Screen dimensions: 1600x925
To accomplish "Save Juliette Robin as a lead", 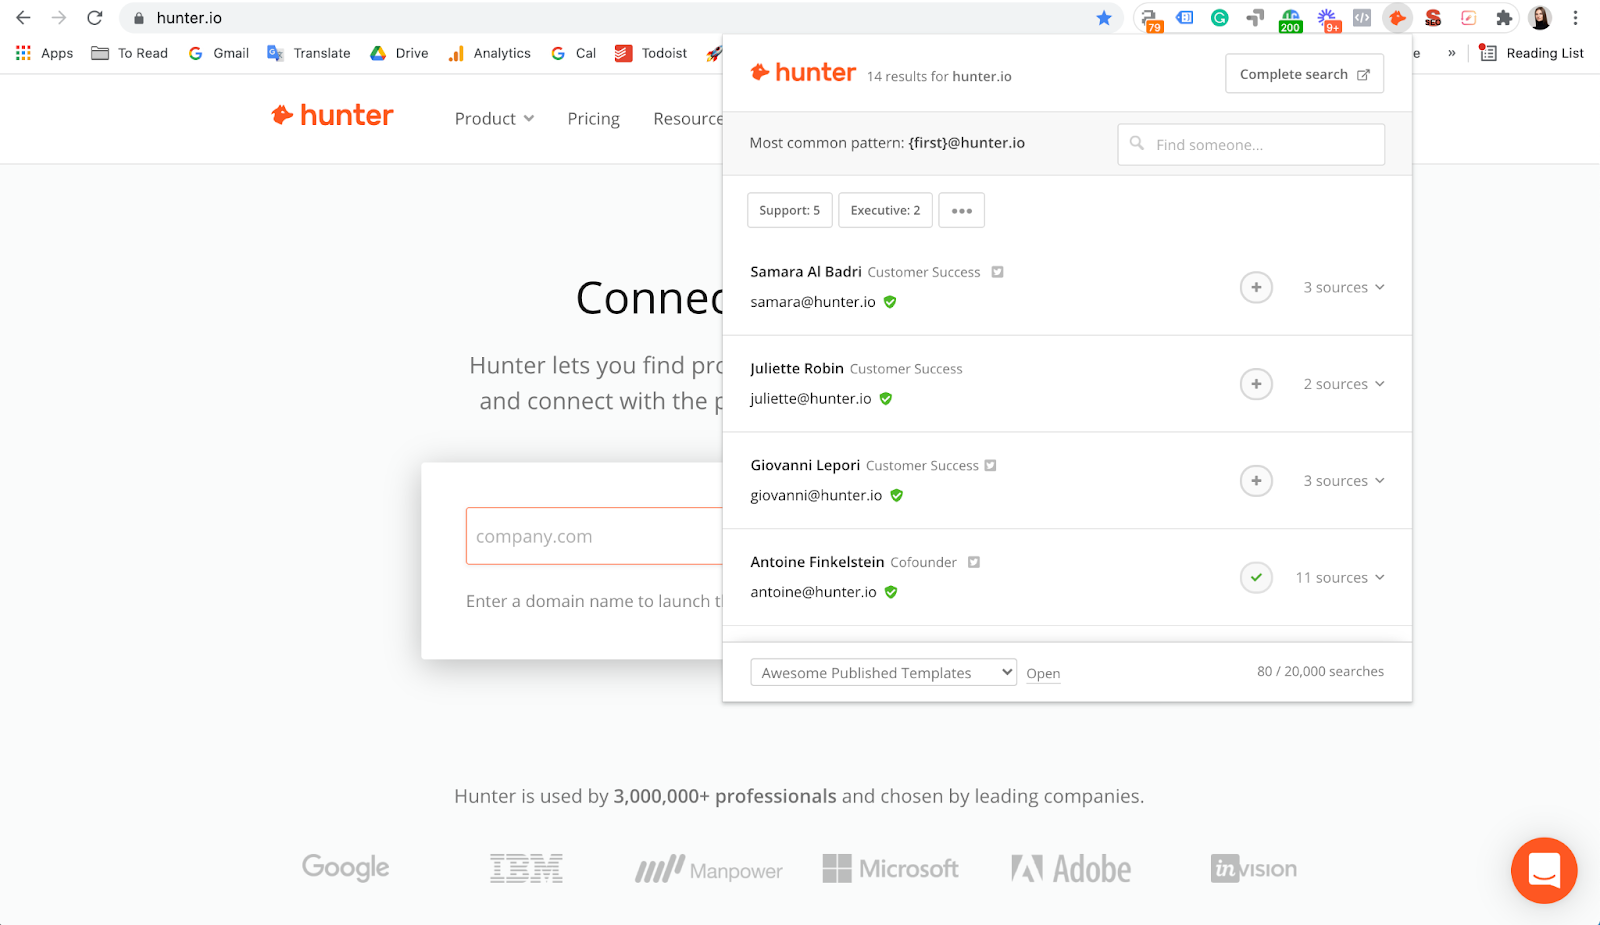I will tap(1256, 384).
